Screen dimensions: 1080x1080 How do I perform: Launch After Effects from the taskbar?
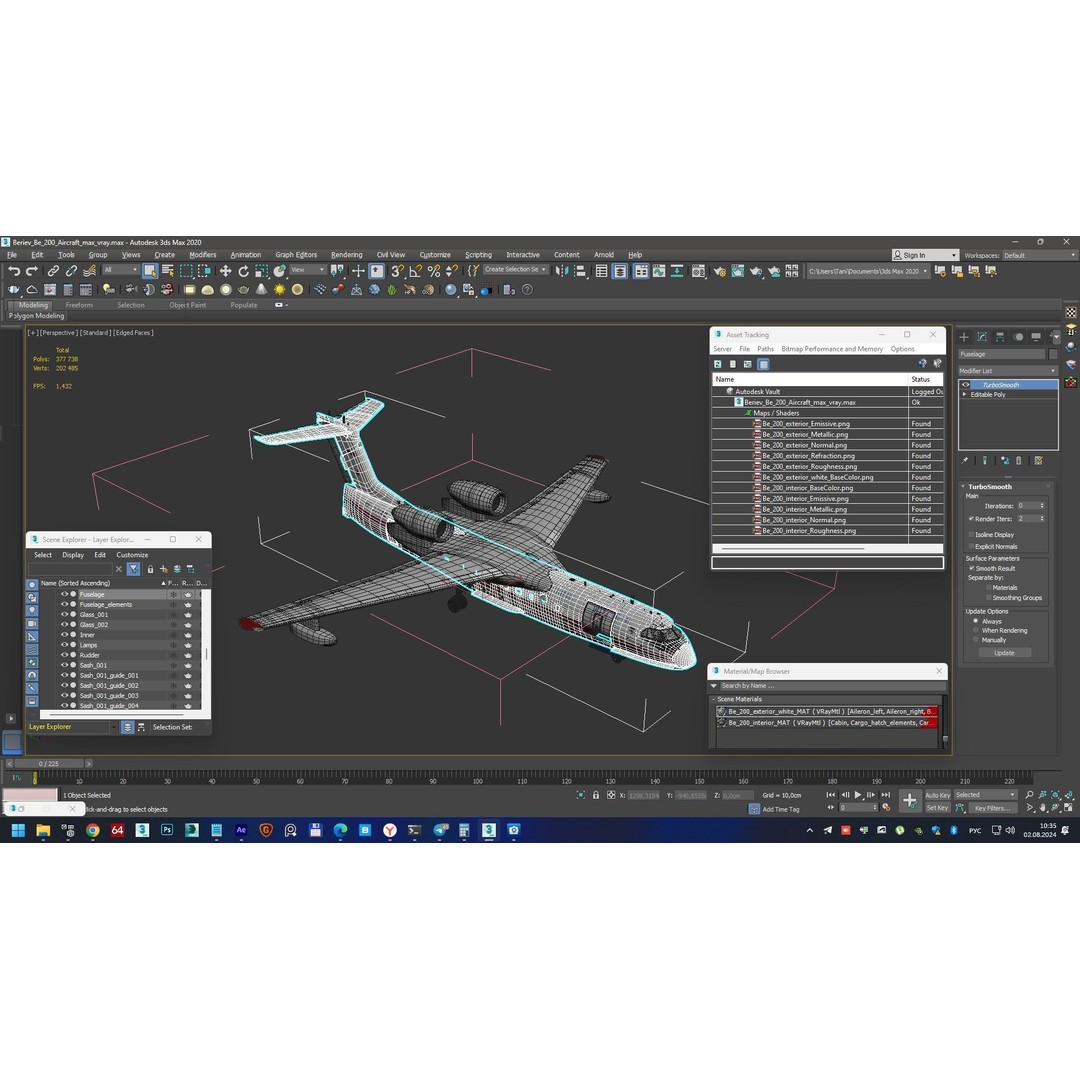(241, 830)
